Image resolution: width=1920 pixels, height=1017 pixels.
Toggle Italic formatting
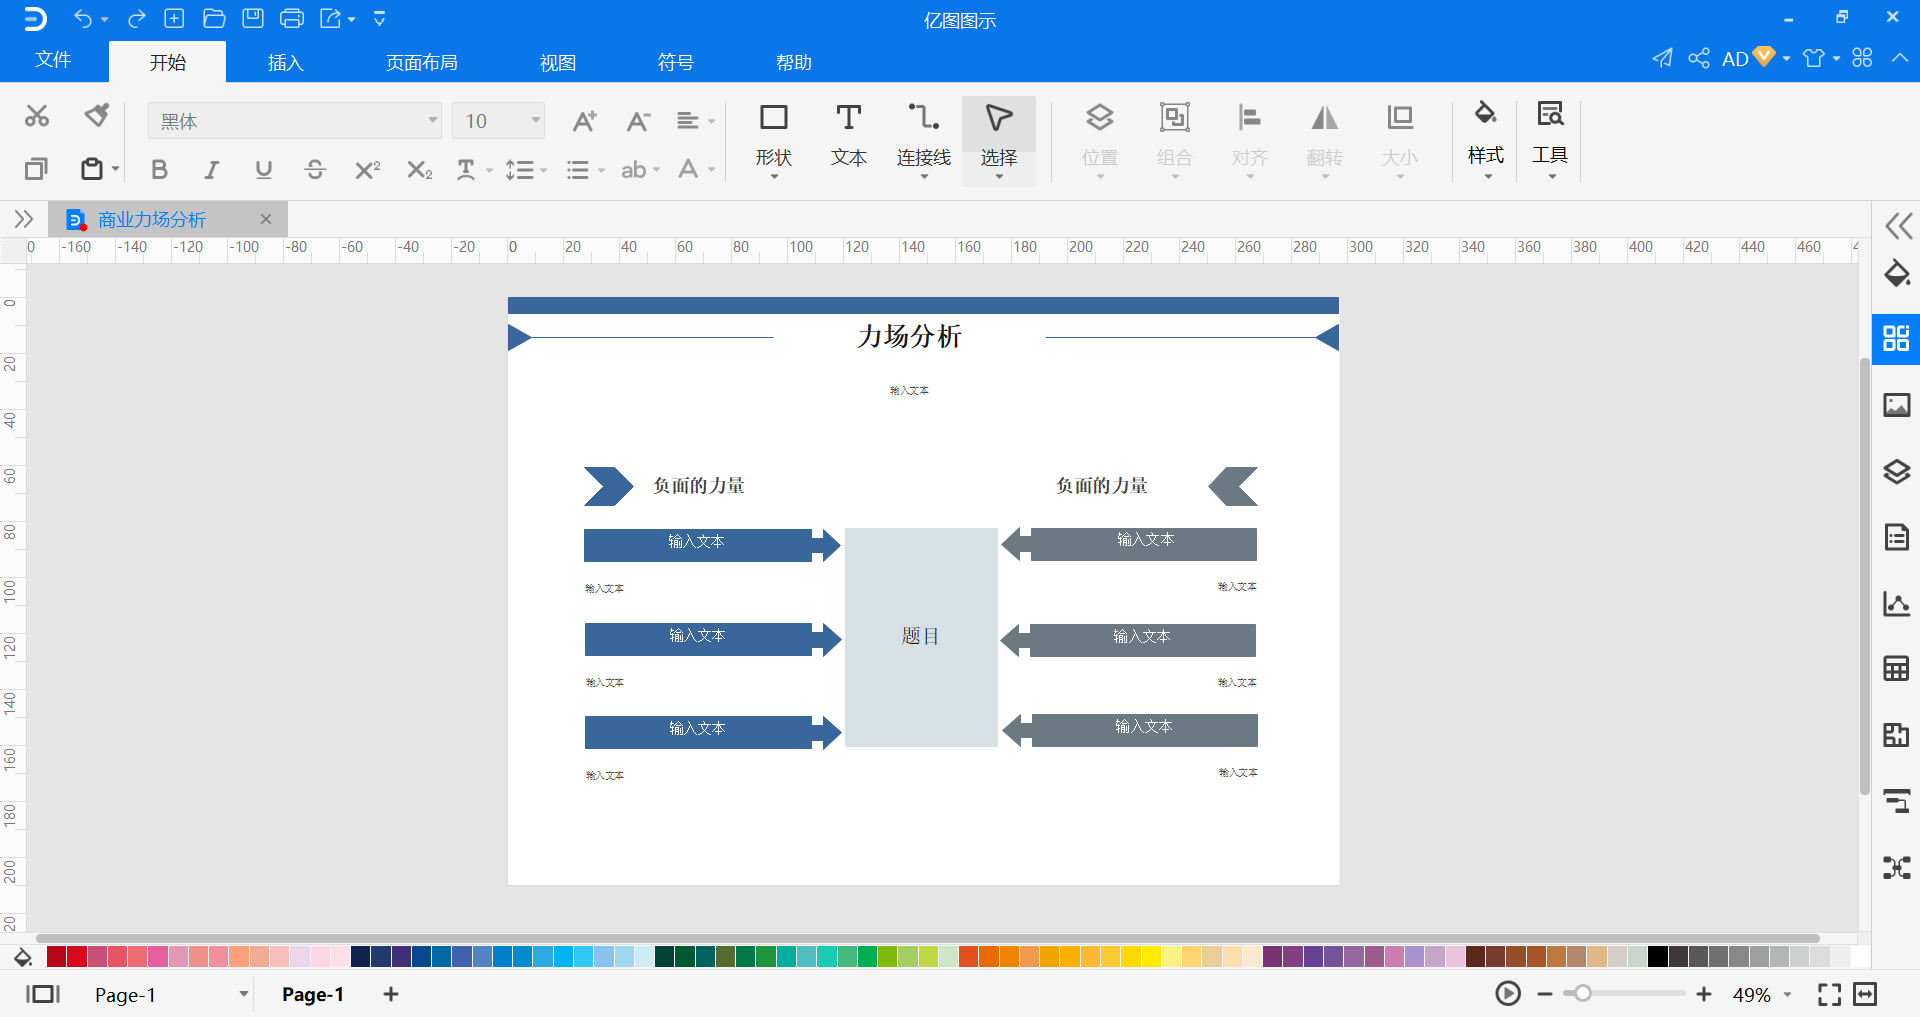pos(211,169)
